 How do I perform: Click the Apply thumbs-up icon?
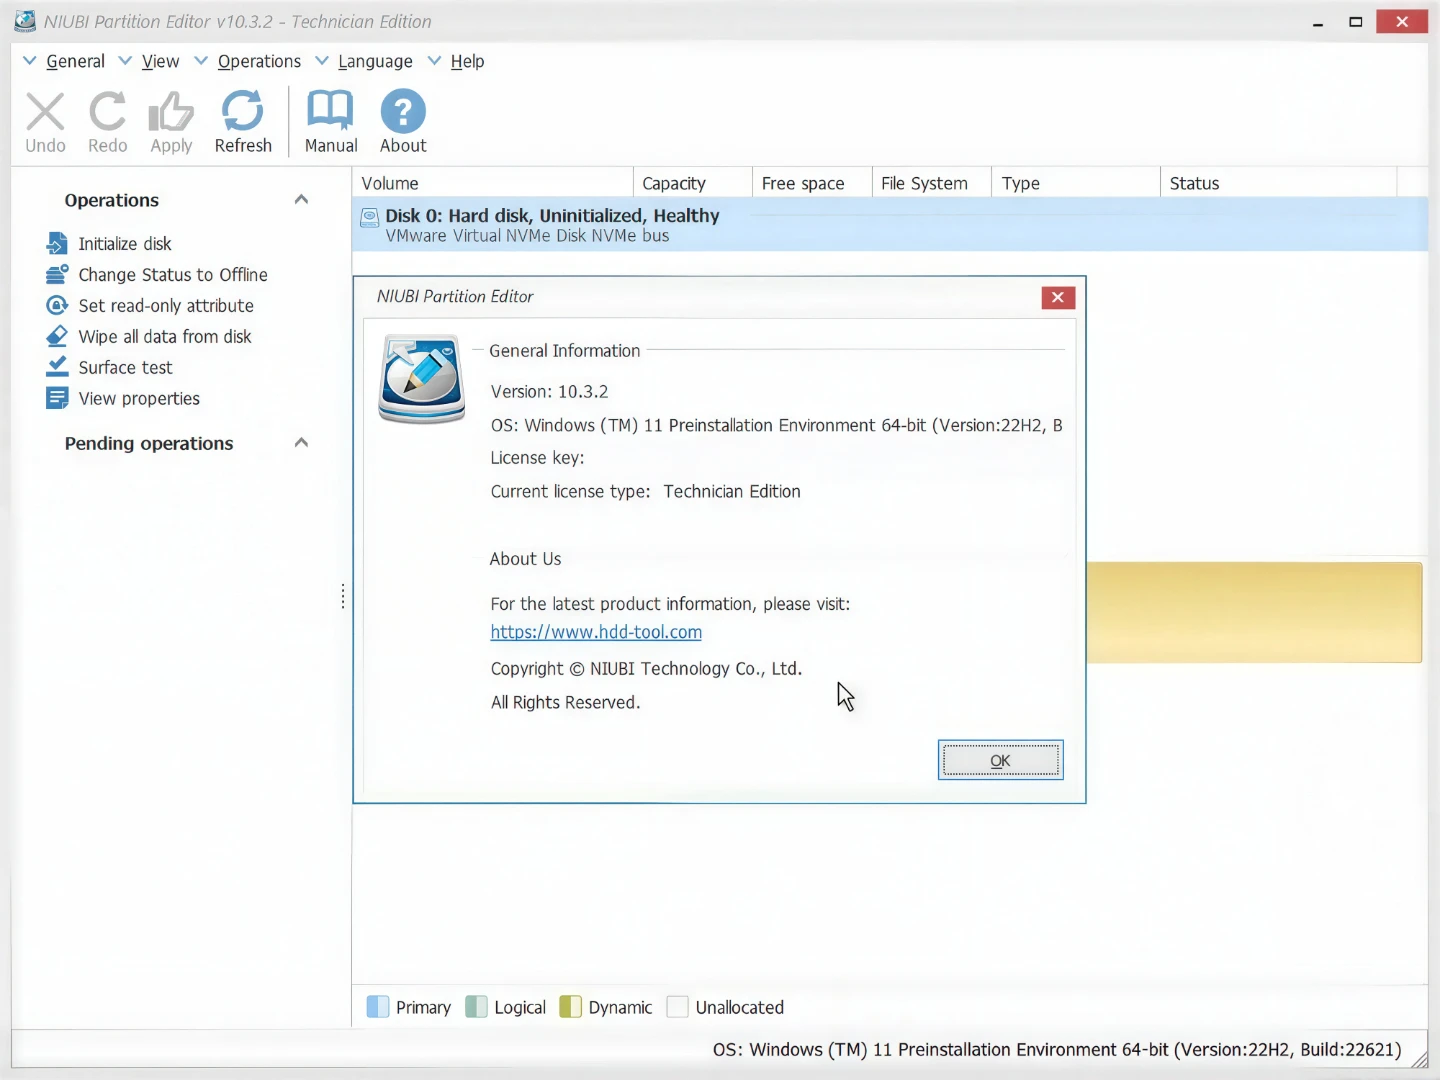tap(171, 112)
